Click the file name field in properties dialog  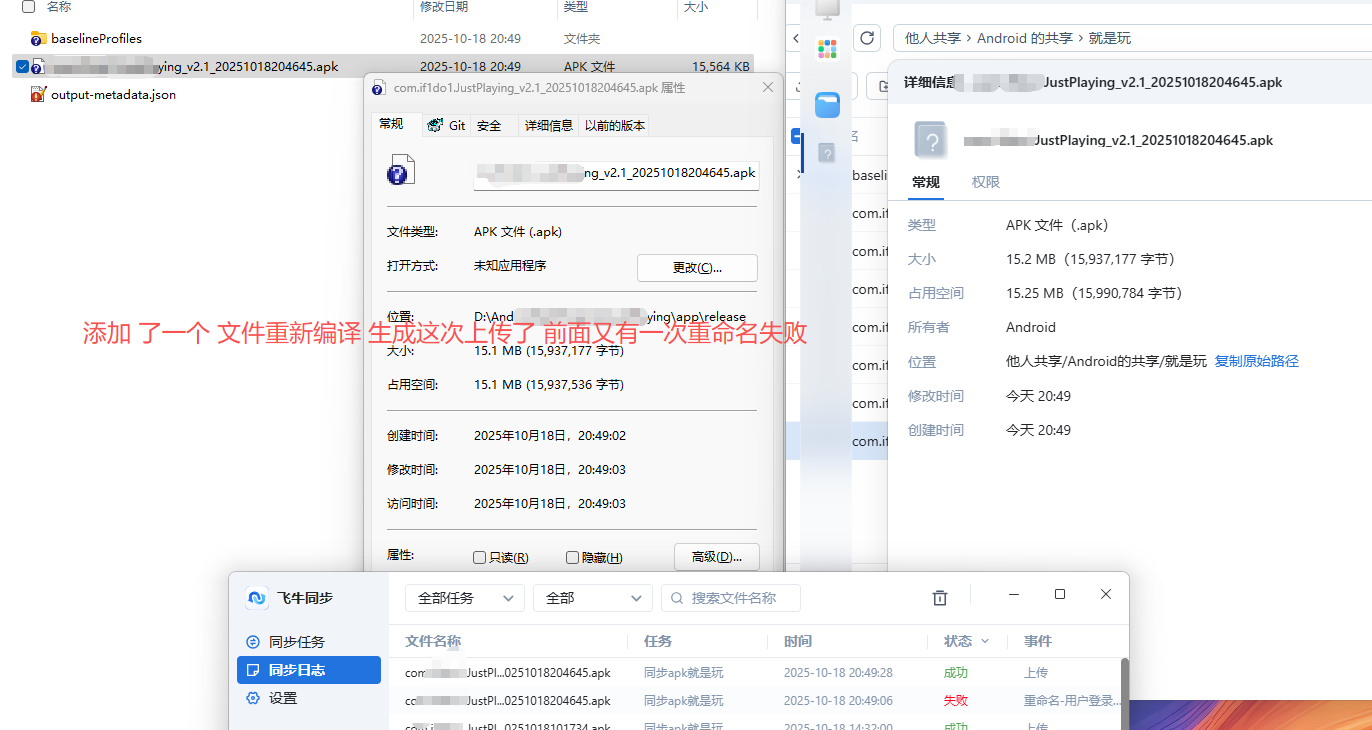616,174
